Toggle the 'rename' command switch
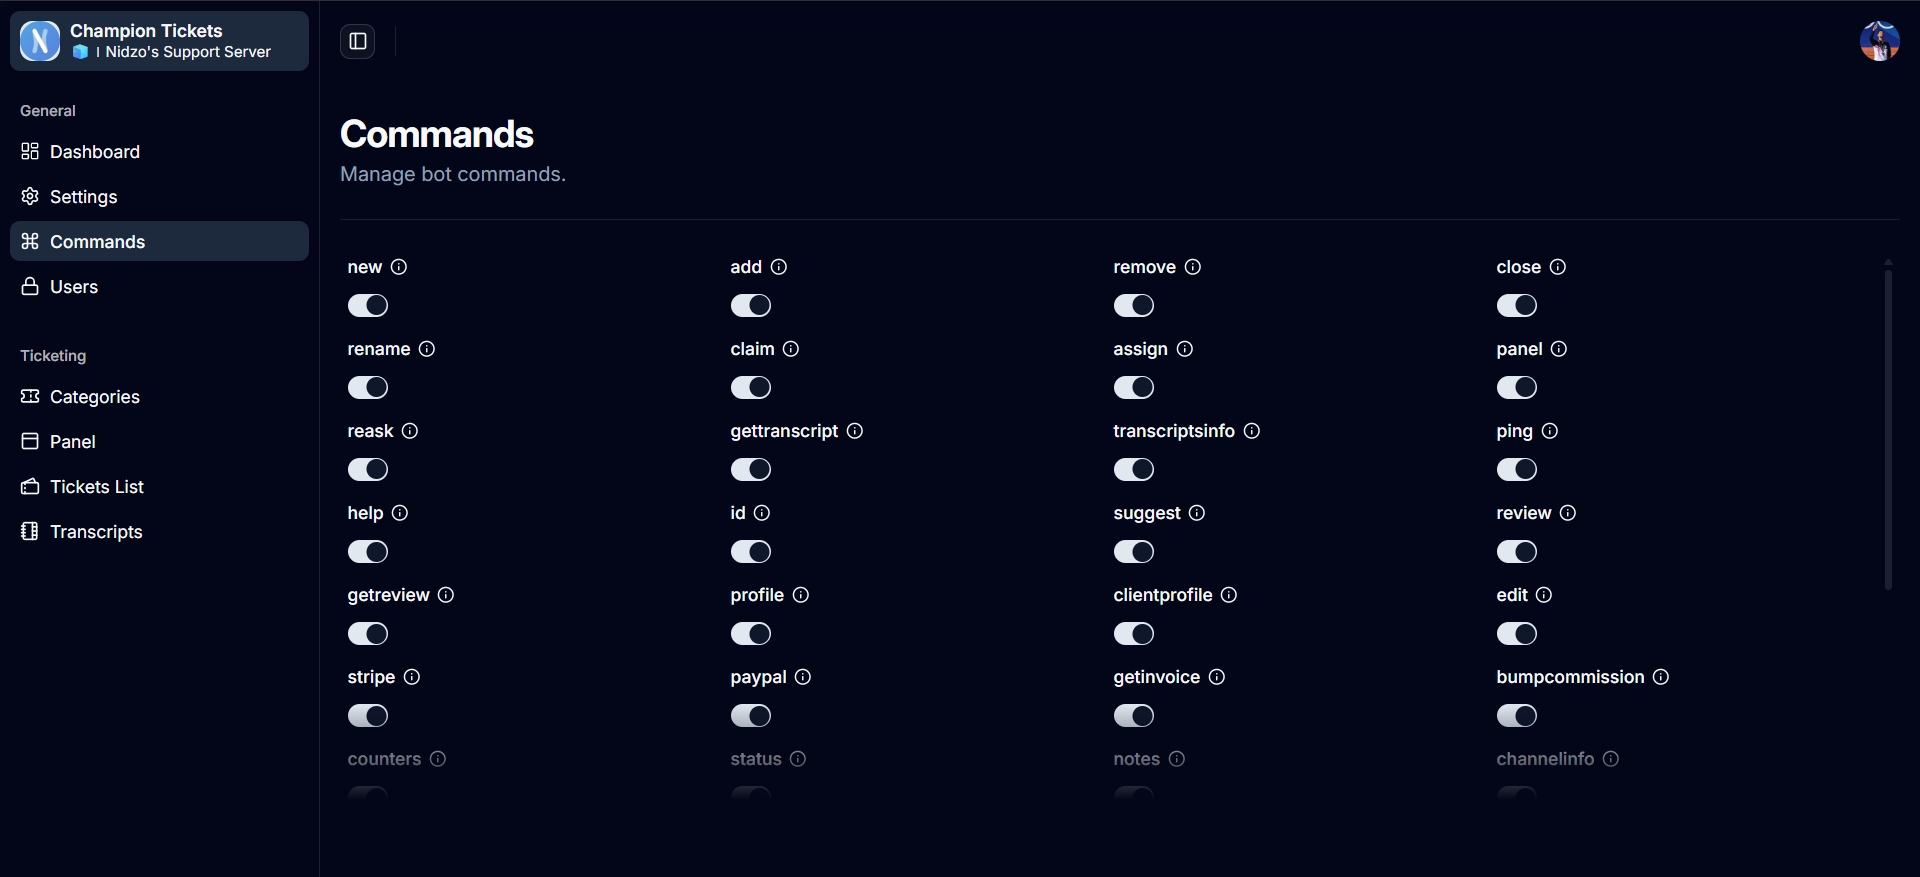The image size is (1920, 877). [x=368, y=387]
